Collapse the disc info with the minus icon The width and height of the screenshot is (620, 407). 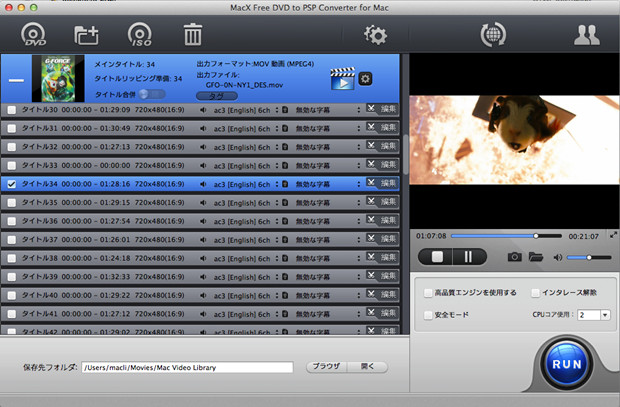click(16, 80)
